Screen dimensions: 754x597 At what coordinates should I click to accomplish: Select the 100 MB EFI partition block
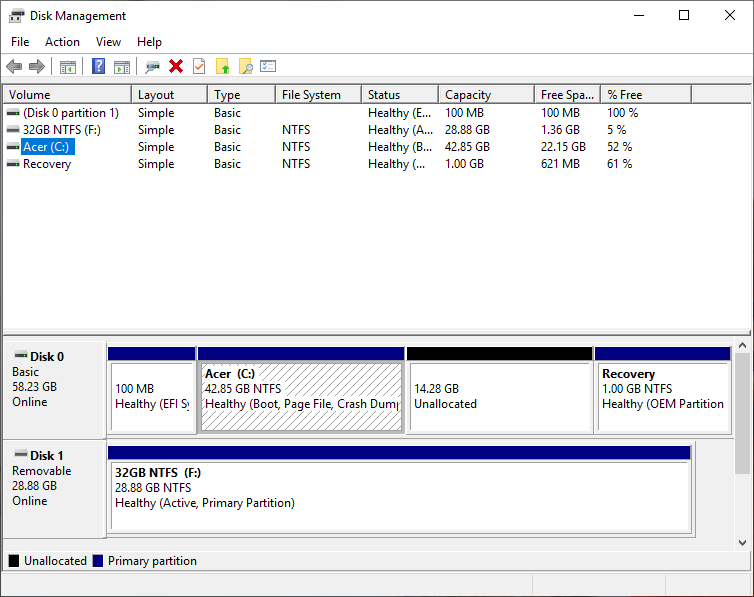point(152,391)
